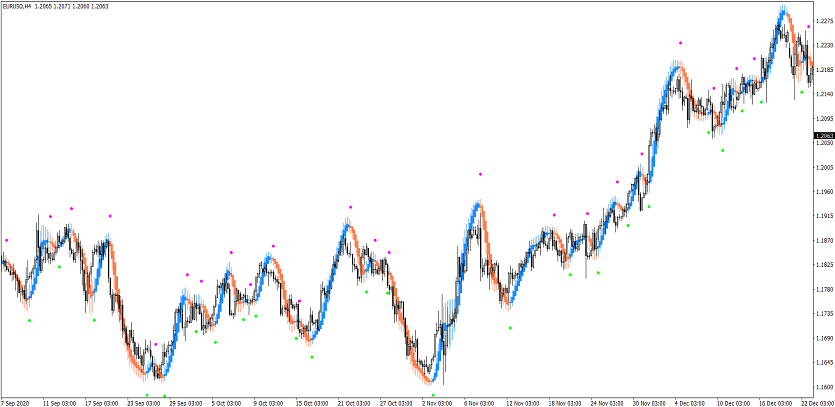Select the 7 Sep 2020 date label
The height and width of the screenshot is (407, 835).
(17, 402)
